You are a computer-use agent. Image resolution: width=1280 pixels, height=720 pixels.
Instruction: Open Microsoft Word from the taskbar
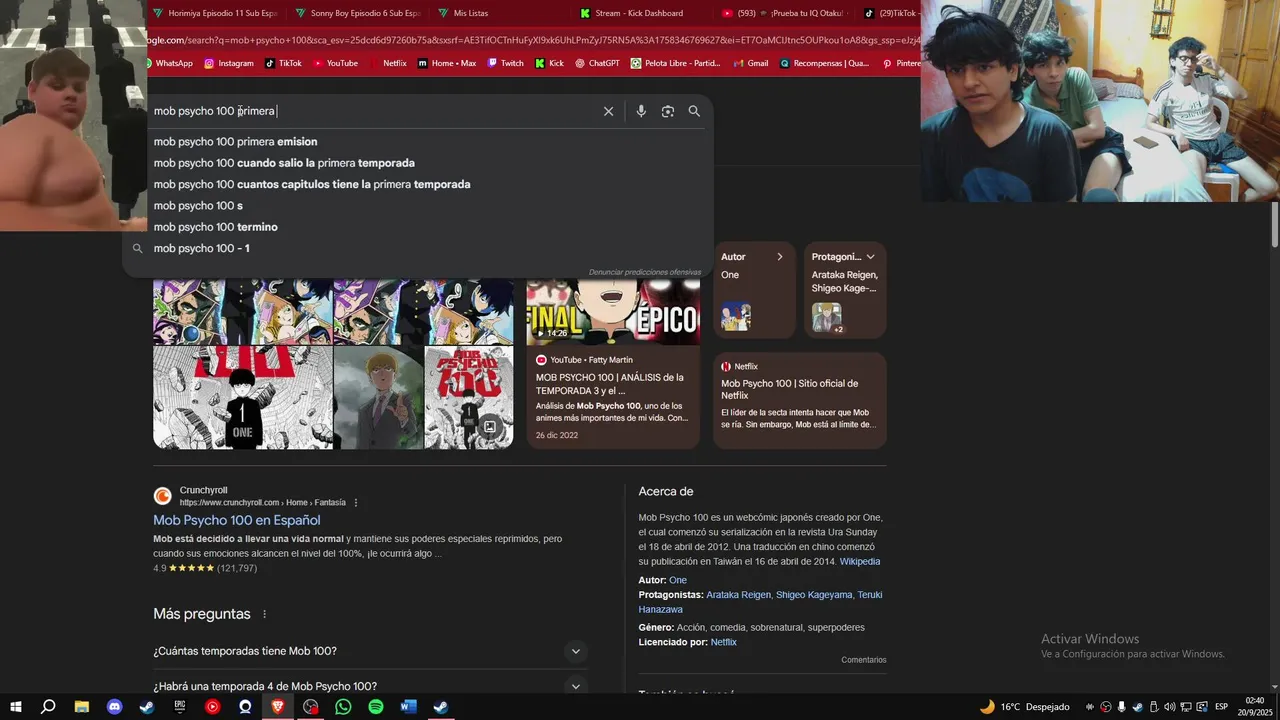pyautogui.click(x=408, y=707)
